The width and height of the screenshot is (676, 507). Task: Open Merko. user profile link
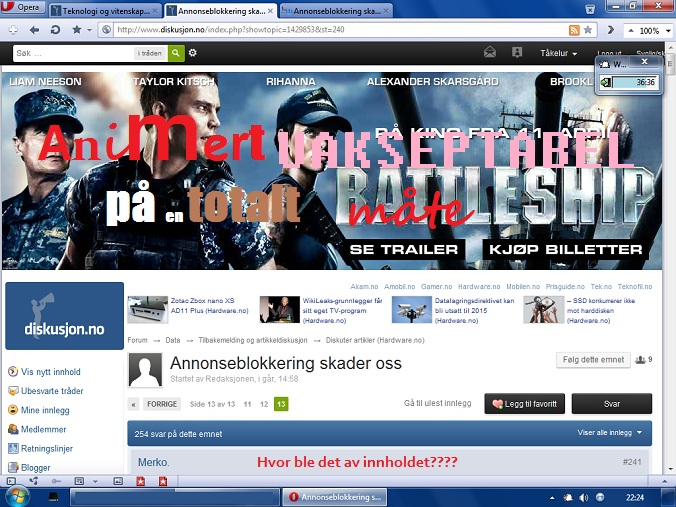pos(153,462)
